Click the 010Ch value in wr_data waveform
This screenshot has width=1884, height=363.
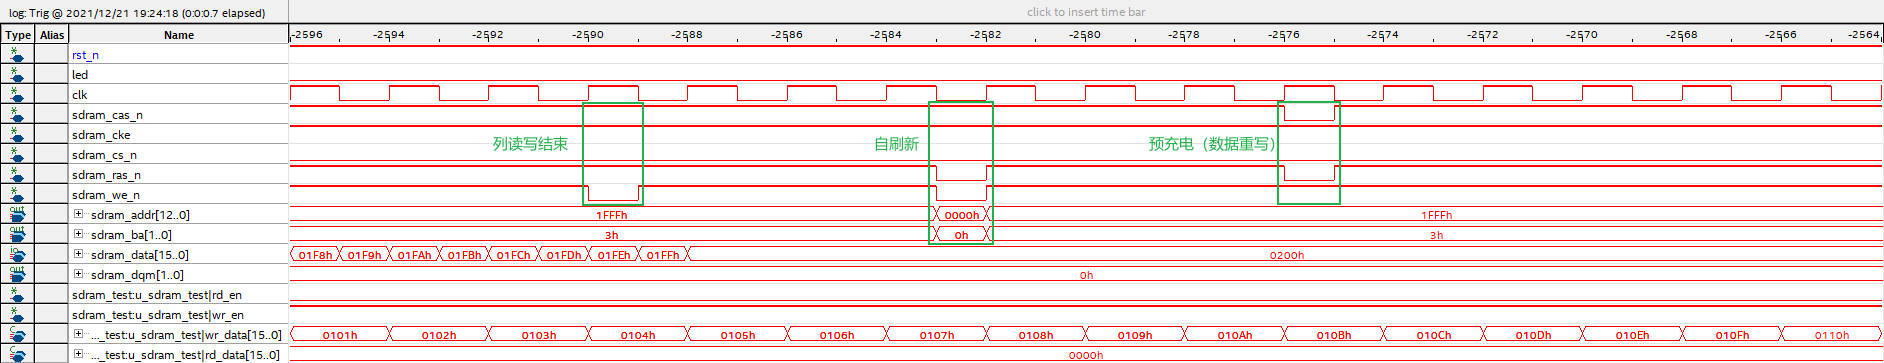[x=1433, y=335]
